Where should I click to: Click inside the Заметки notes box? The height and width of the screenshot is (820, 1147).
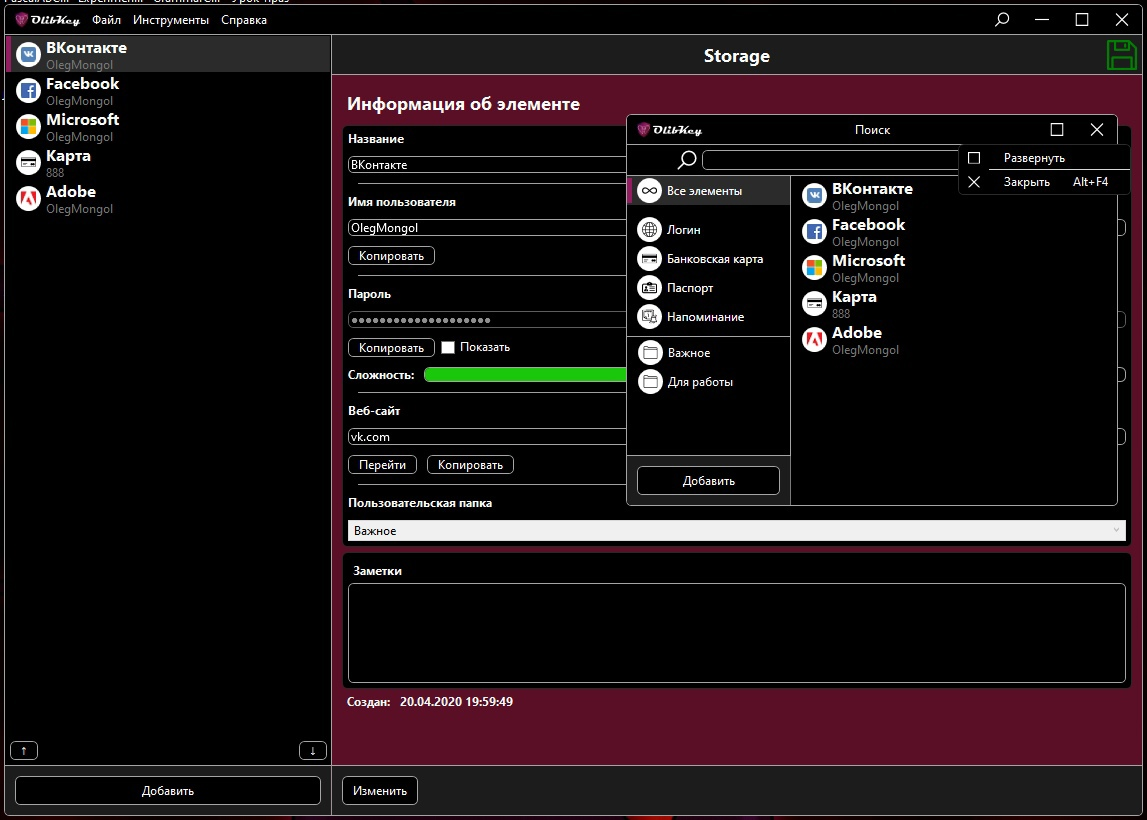[x=737, y=633]
